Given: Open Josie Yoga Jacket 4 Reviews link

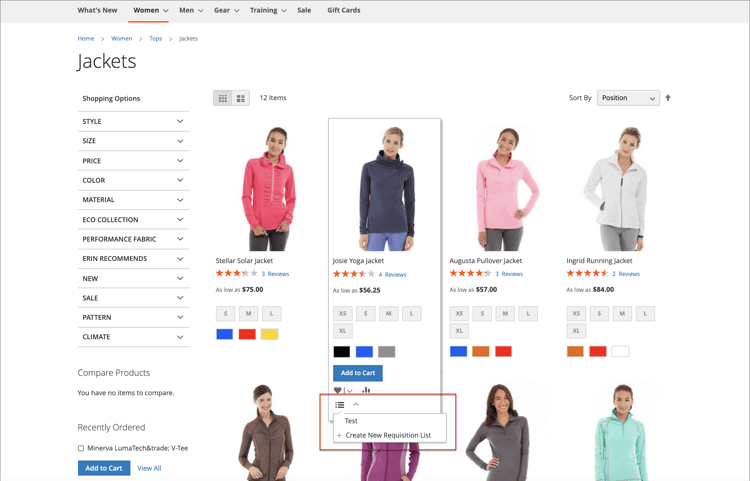Looking at the screenshot, I should 392,274.
